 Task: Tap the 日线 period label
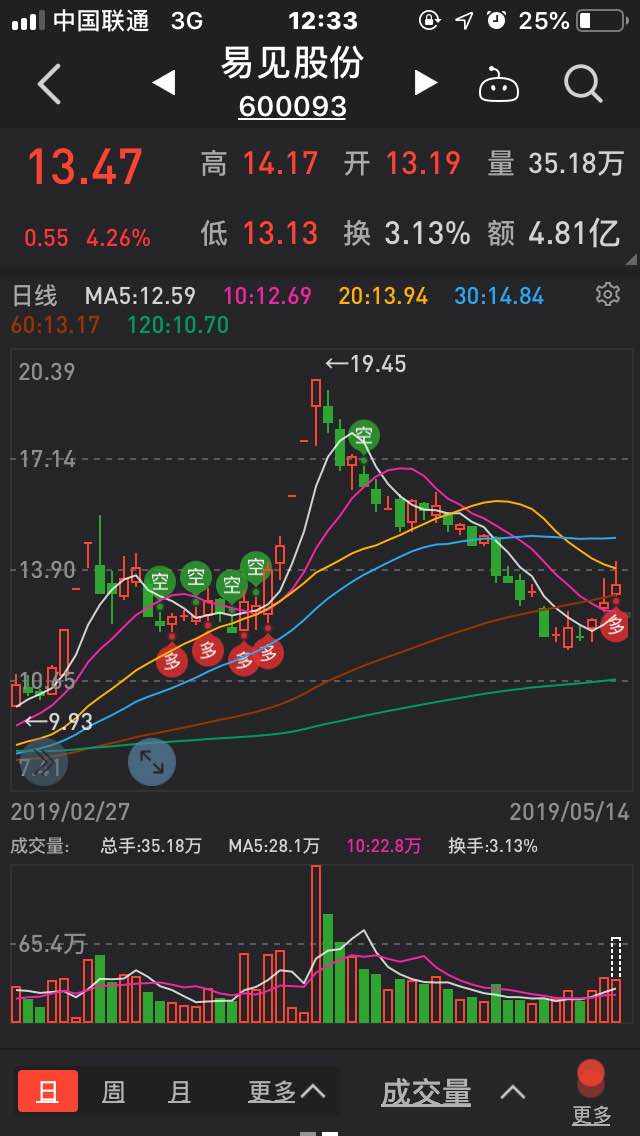click(x=34, y=295)
